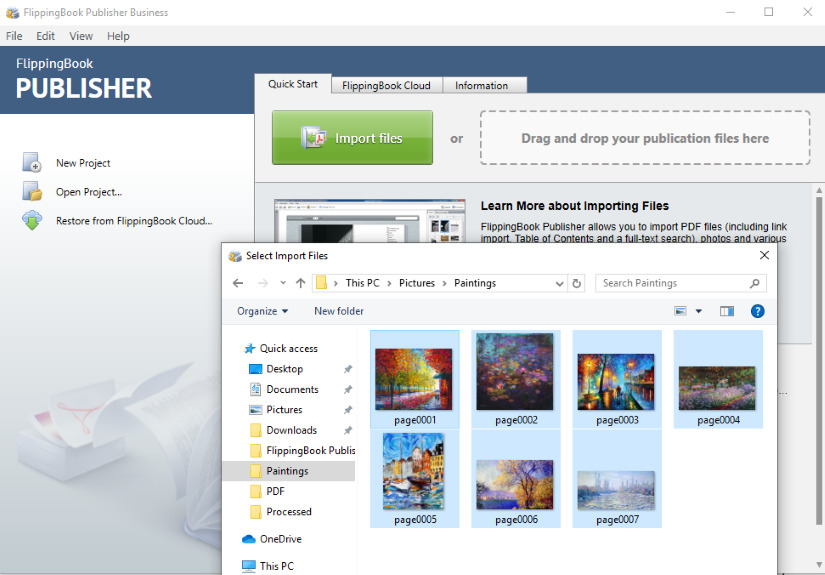The image size is (825, 575).
Task: Open the View menu
Action: 81,36
